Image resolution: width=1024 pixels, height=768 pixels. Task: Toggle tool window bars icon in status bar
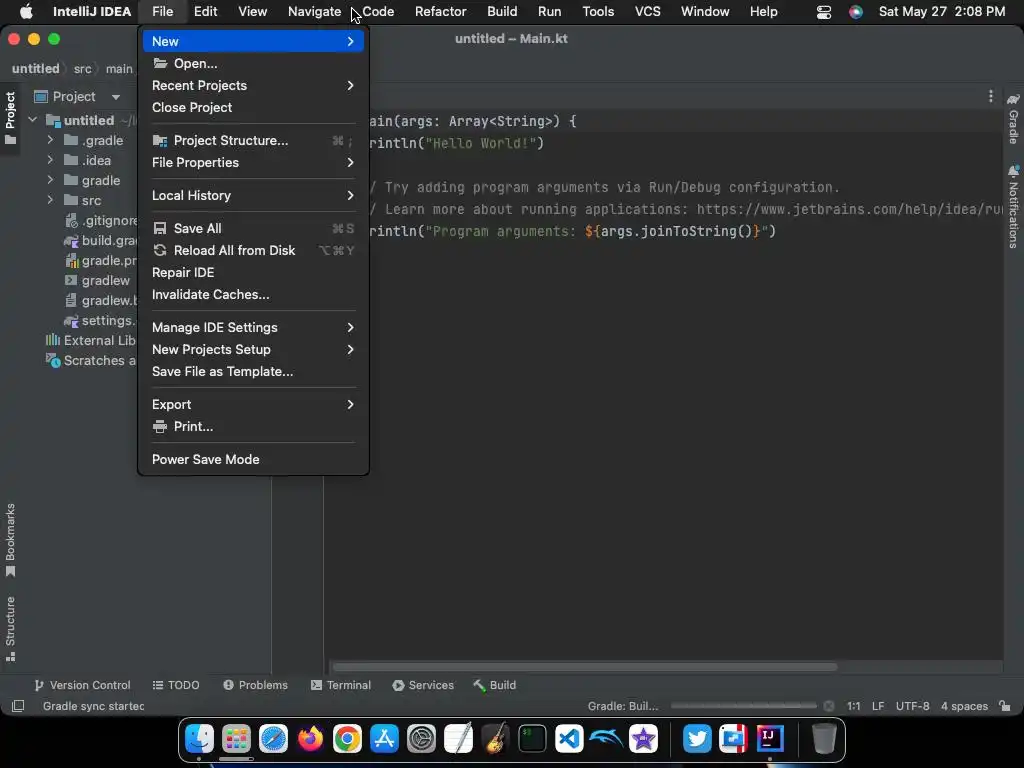(x=18, y=706)
